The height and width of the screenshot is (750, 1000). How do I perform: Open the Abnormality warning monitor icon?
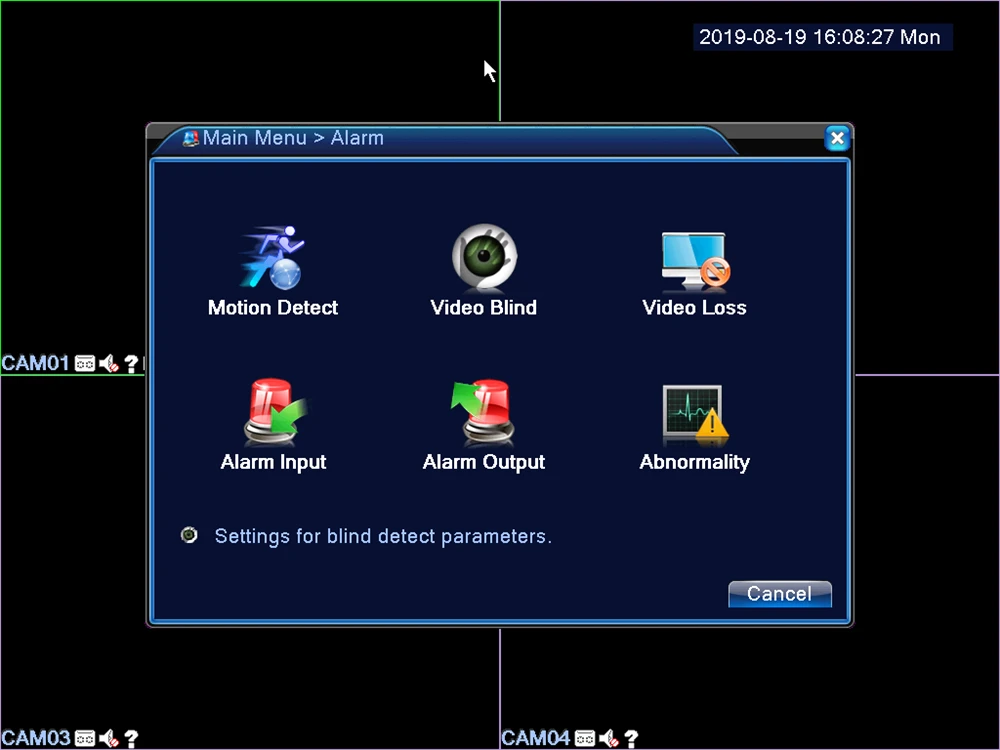coord(695,414)
